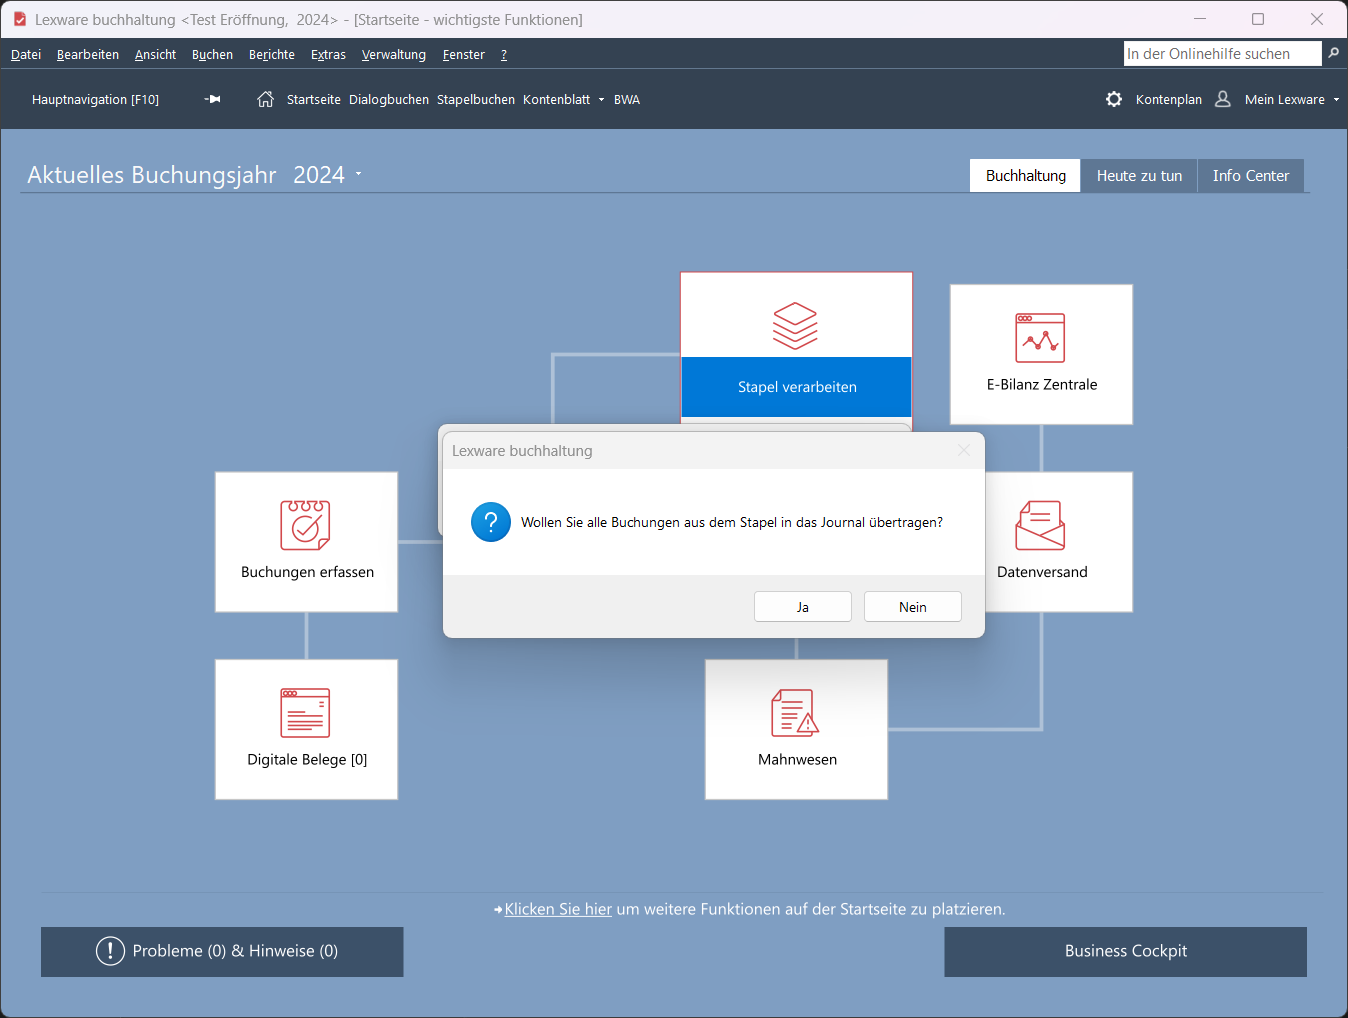Open Stapelbuchen from the toolbar
This screenshot has height=1018, width=1348.
(x=476, y=99)
